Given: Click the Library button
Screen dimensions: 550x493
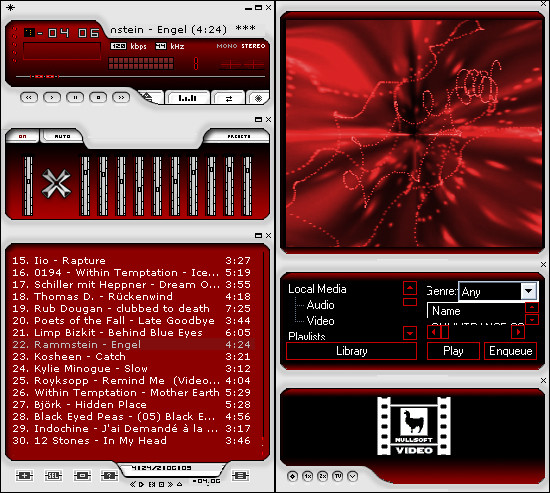Looking at the screenshot, I should pyautogui.click(x=351, y=351).
